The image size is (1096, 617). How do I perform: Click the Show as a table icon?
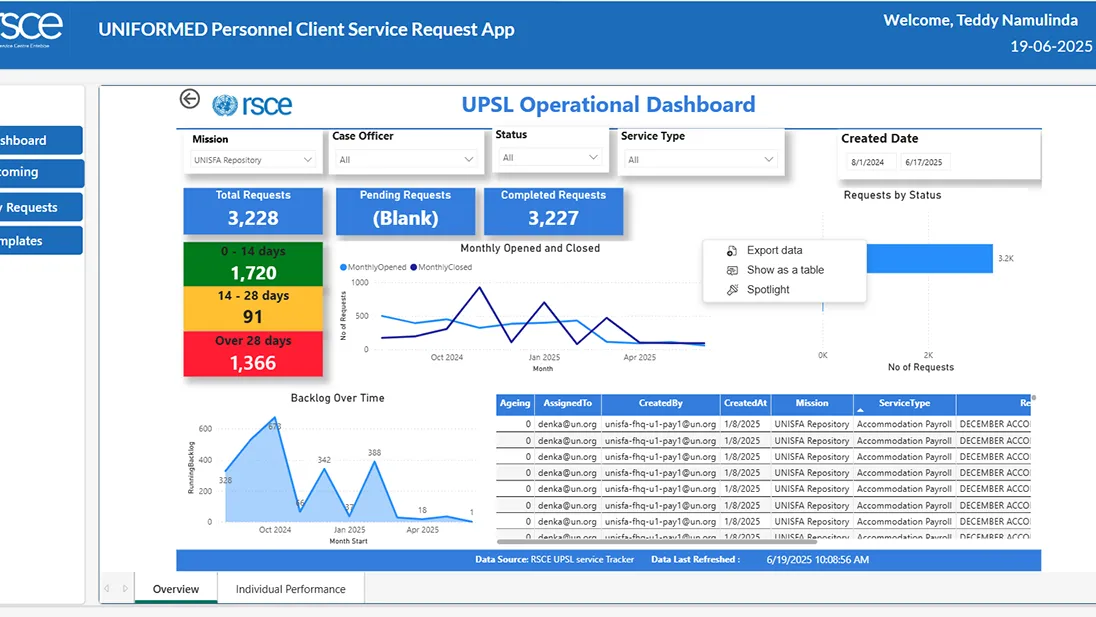point(732,270)
